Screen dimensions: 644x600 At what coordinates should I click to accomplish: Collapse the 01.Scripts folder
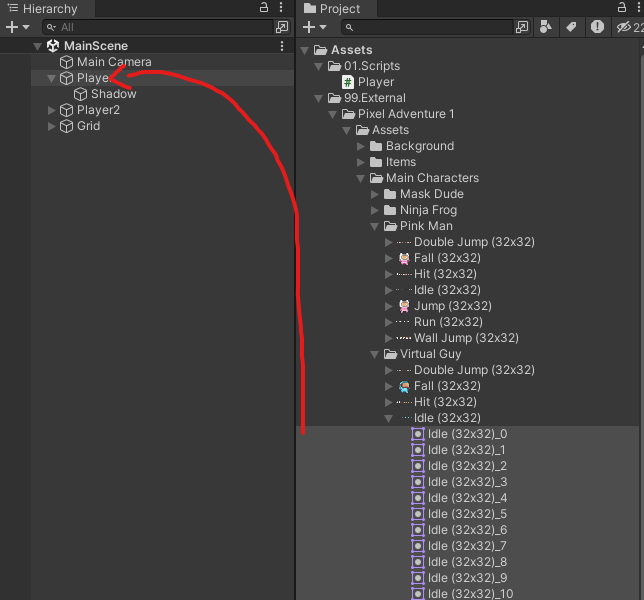point(318,67)
